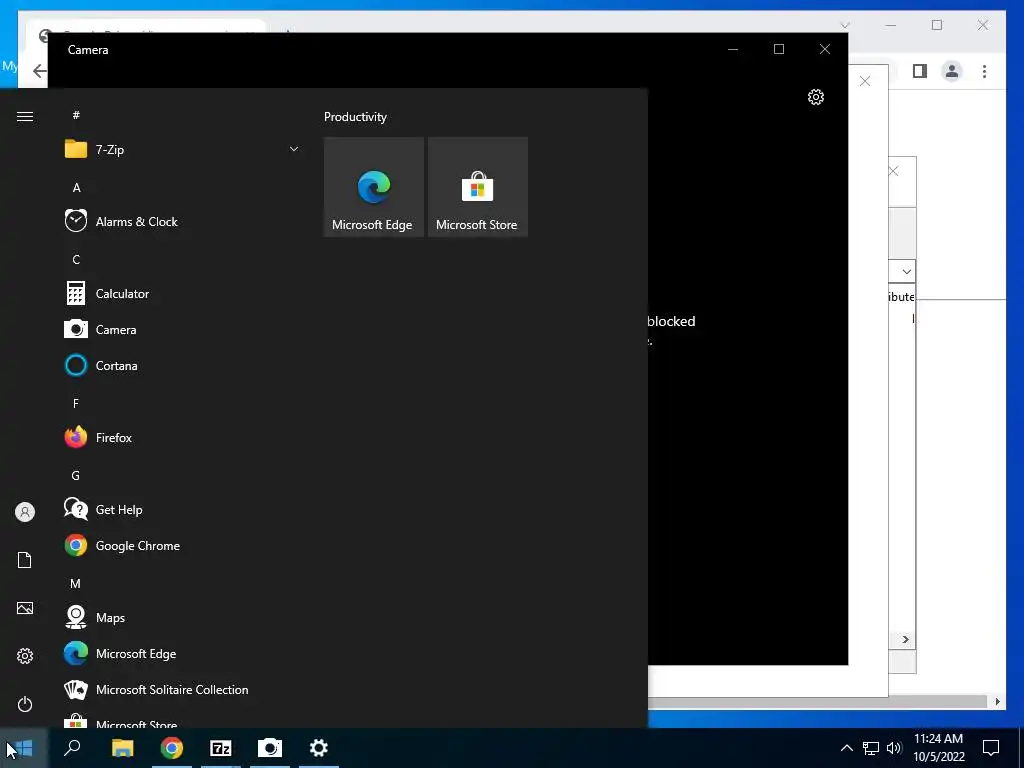This screenshot has height=768, width=1024.
Task: Launch Microsoft Edge from app list
Action: click(182, 653)
